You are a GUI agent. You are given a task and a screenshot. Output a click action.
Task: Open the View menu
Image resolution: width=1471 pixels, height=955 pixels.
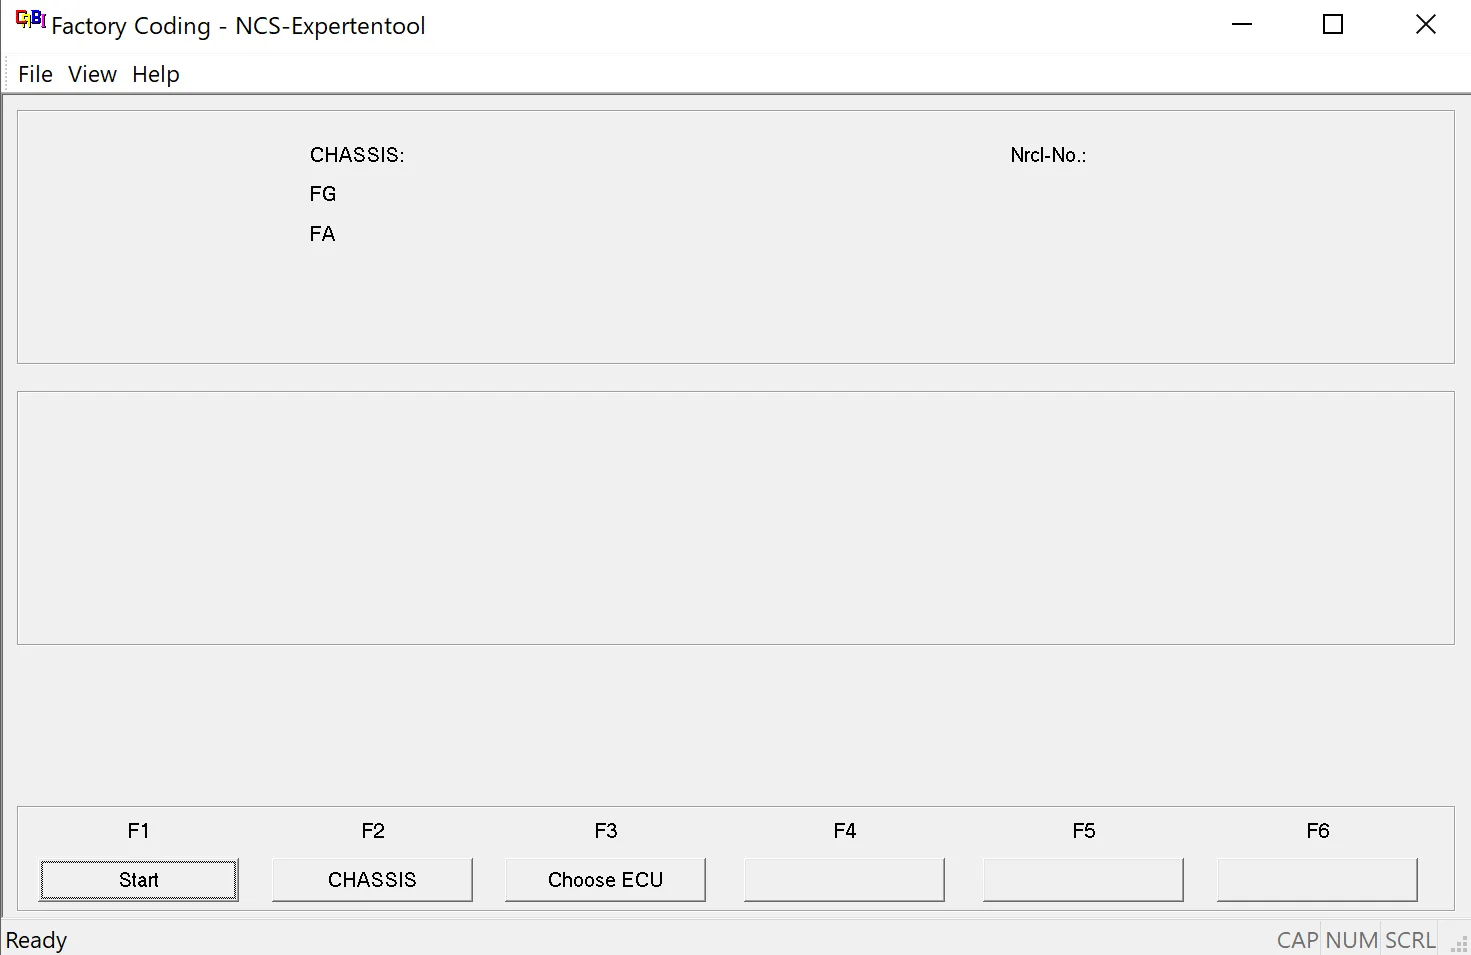pos(92,74)
